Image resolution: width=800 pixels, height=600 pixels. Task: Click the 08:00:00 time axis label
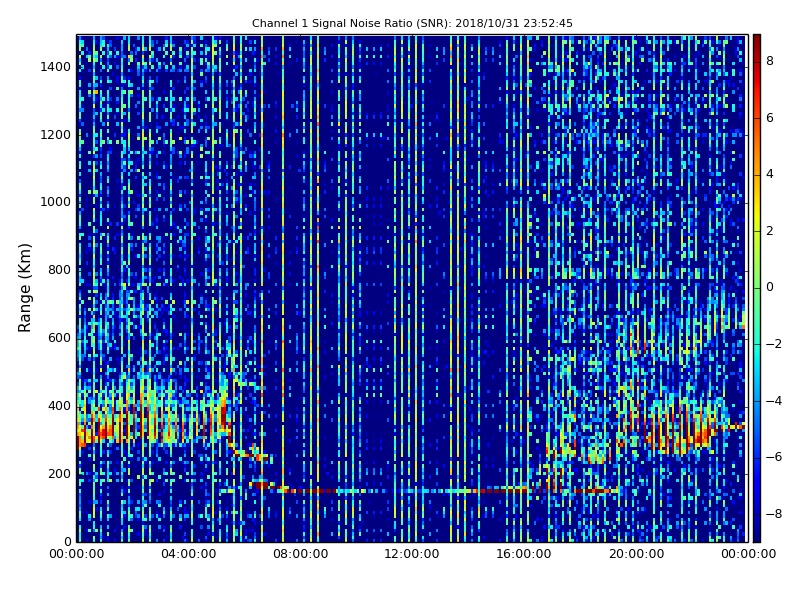coord(301,554)
